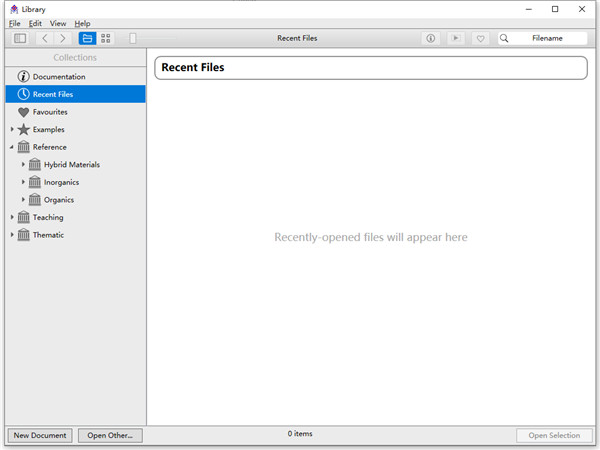
Task: Click the play preview icon
Action: click(x=455, y=38)
